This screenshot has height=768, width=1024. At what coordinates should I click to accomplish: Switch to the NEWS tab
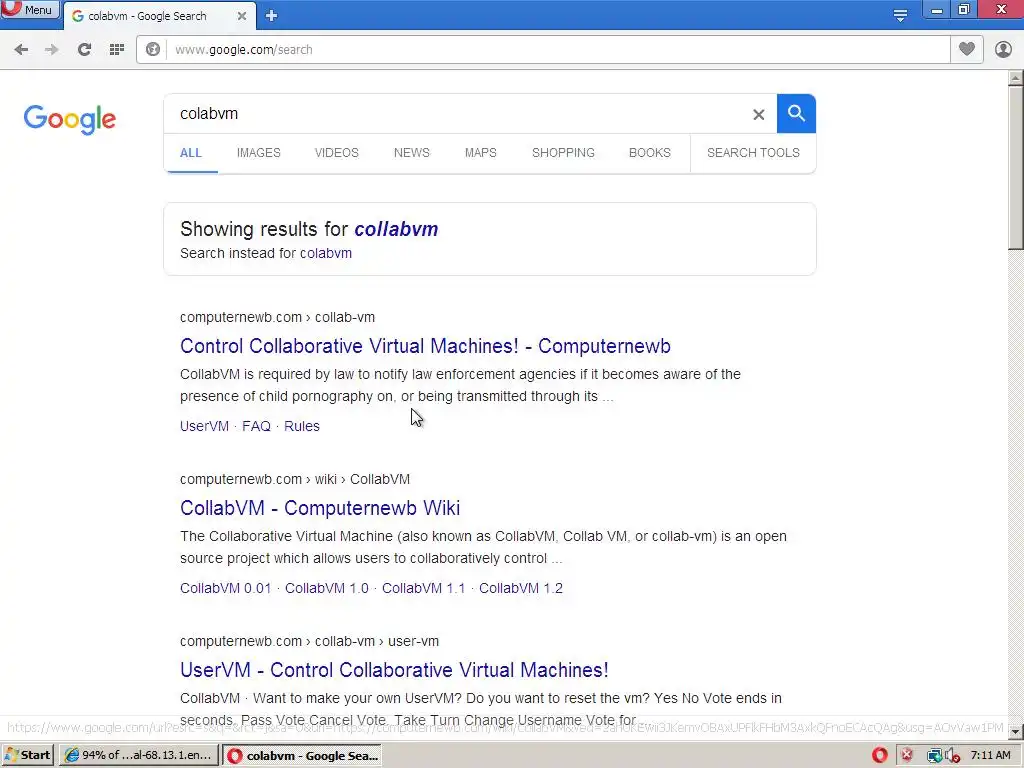(x=411, y=153)
